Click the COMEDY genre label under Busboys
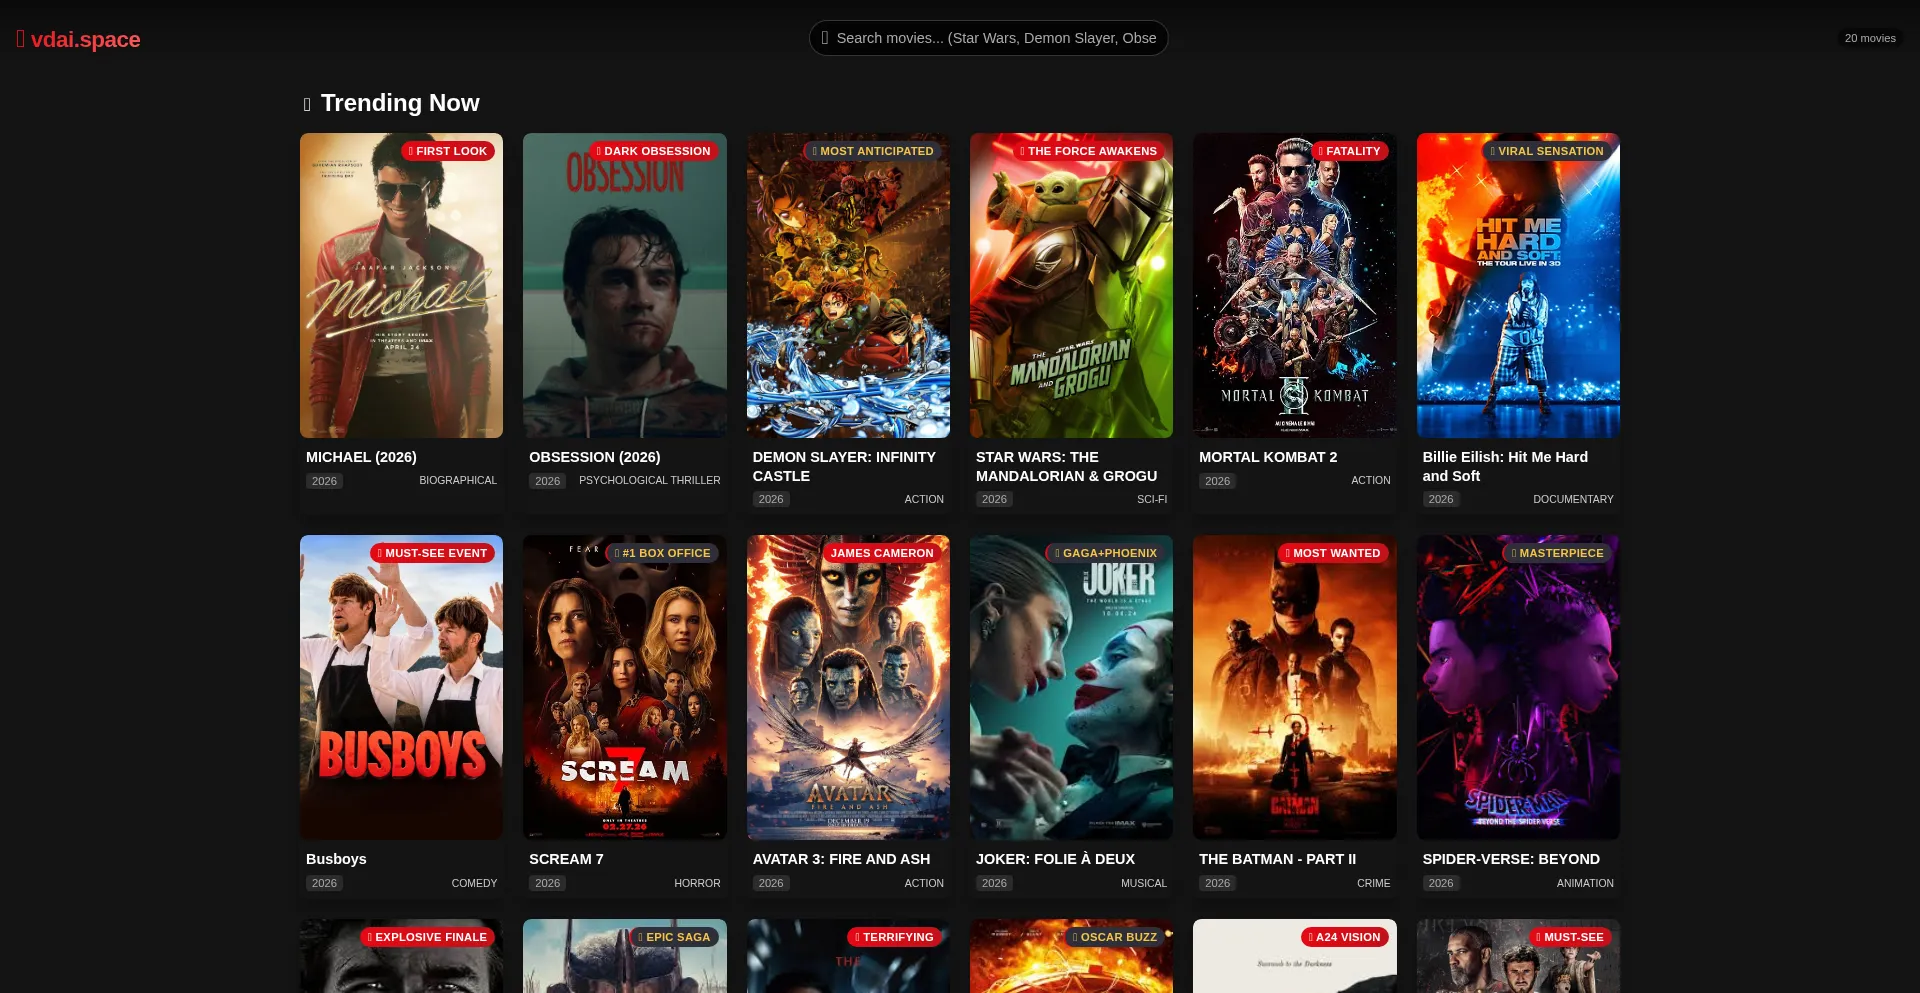The width and height of the screenshot is (1920, 993). [x=474, y=883]
